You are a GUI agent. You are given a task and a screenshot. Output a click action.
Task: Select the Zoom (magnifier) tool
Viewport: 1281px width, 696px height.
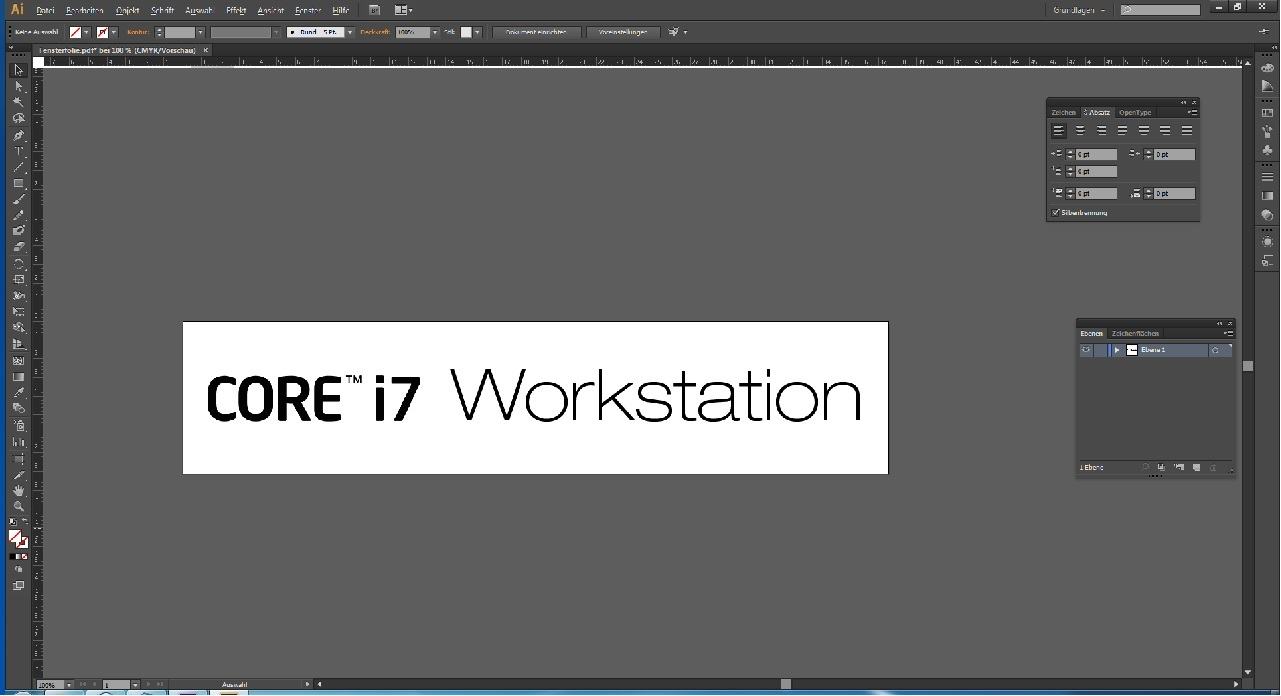pyautogui.click(x=18, y=506)
